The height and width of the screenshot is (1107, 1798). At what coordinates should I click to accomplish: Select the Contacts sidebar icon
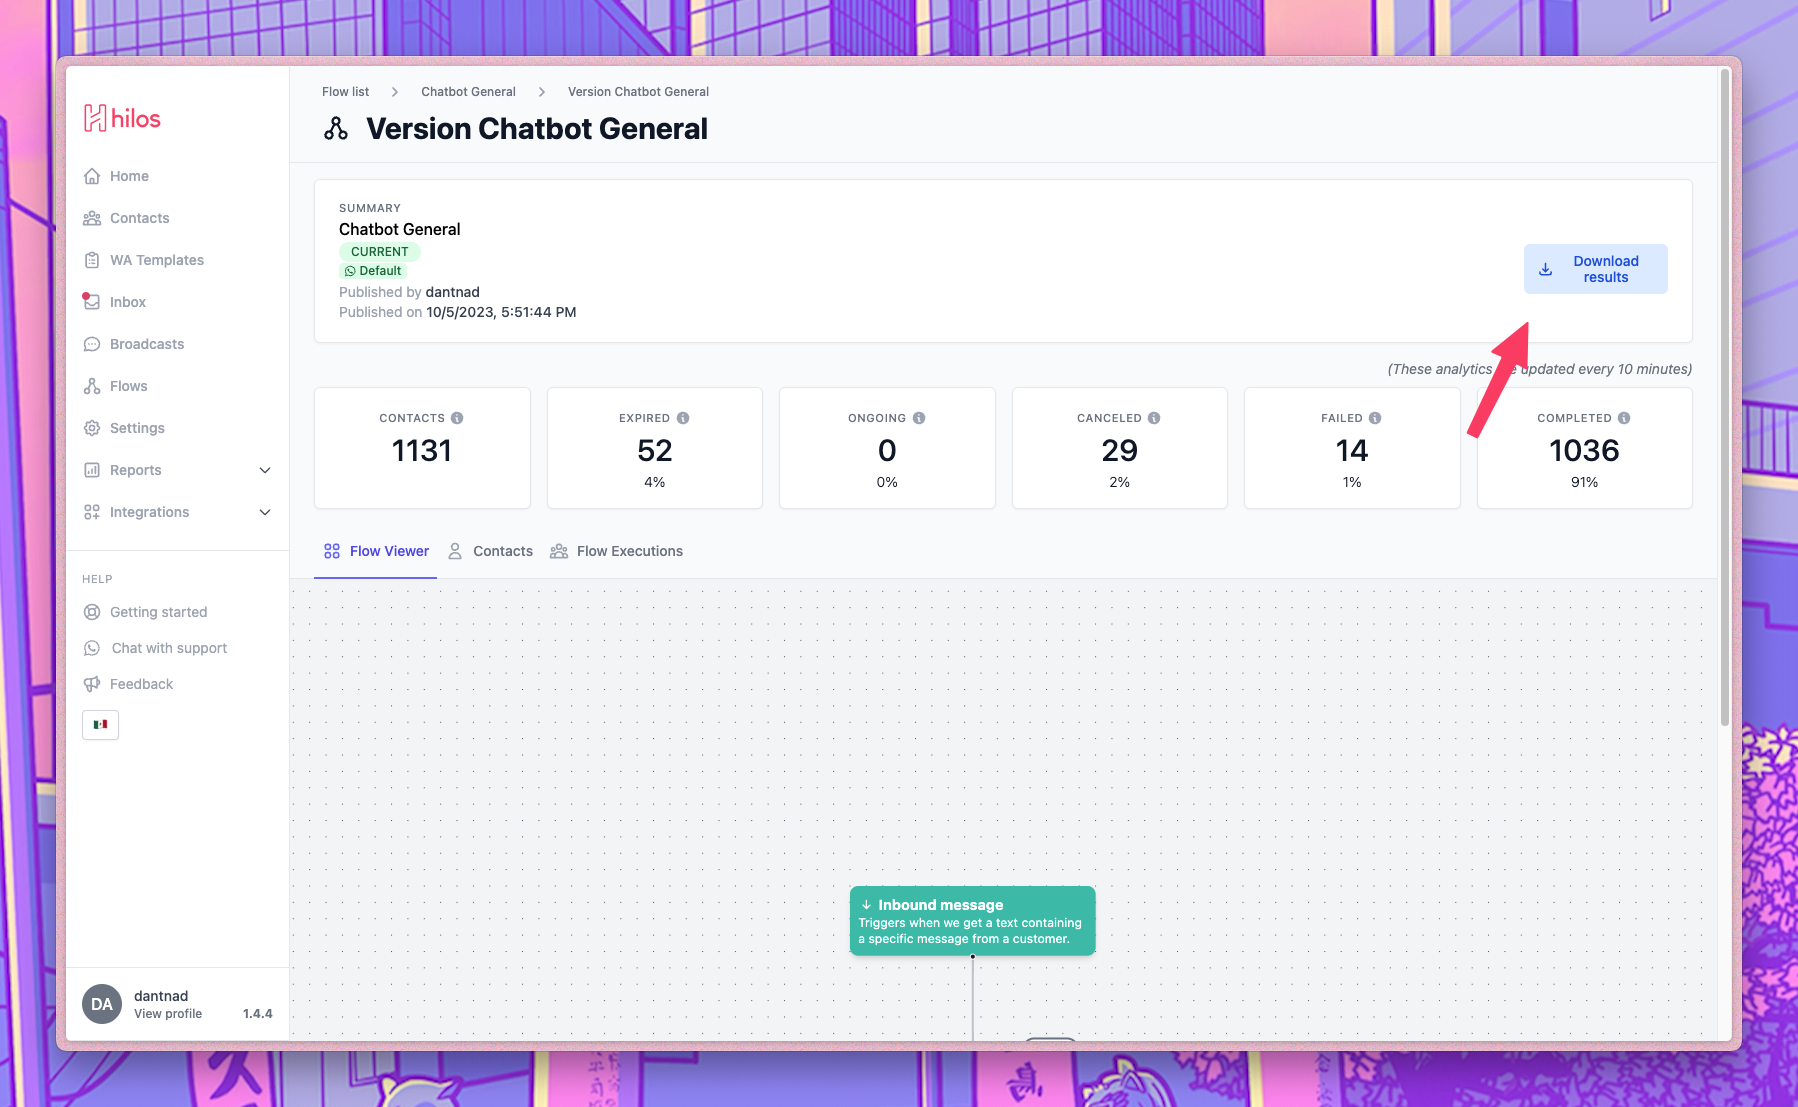pos(139,218)
